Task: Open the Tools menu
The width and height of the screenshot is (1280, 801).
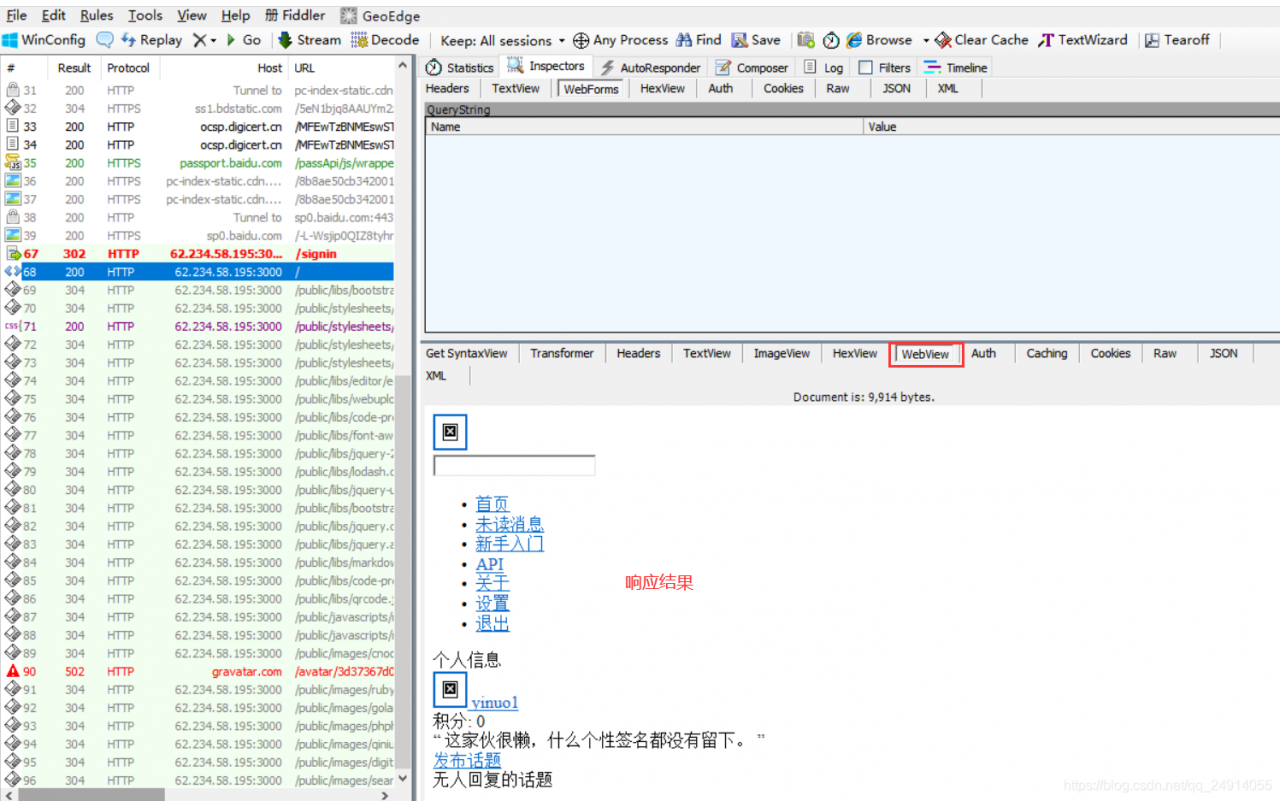Action: point(145,15)
